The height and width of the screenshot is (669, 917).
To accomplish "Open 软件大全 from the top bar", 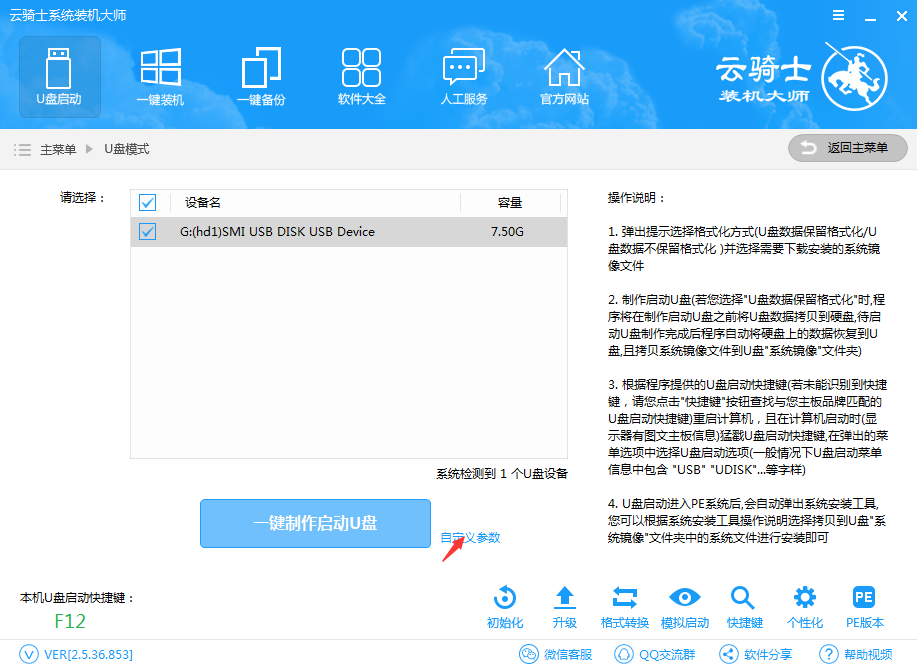I will tap(362, 75).
